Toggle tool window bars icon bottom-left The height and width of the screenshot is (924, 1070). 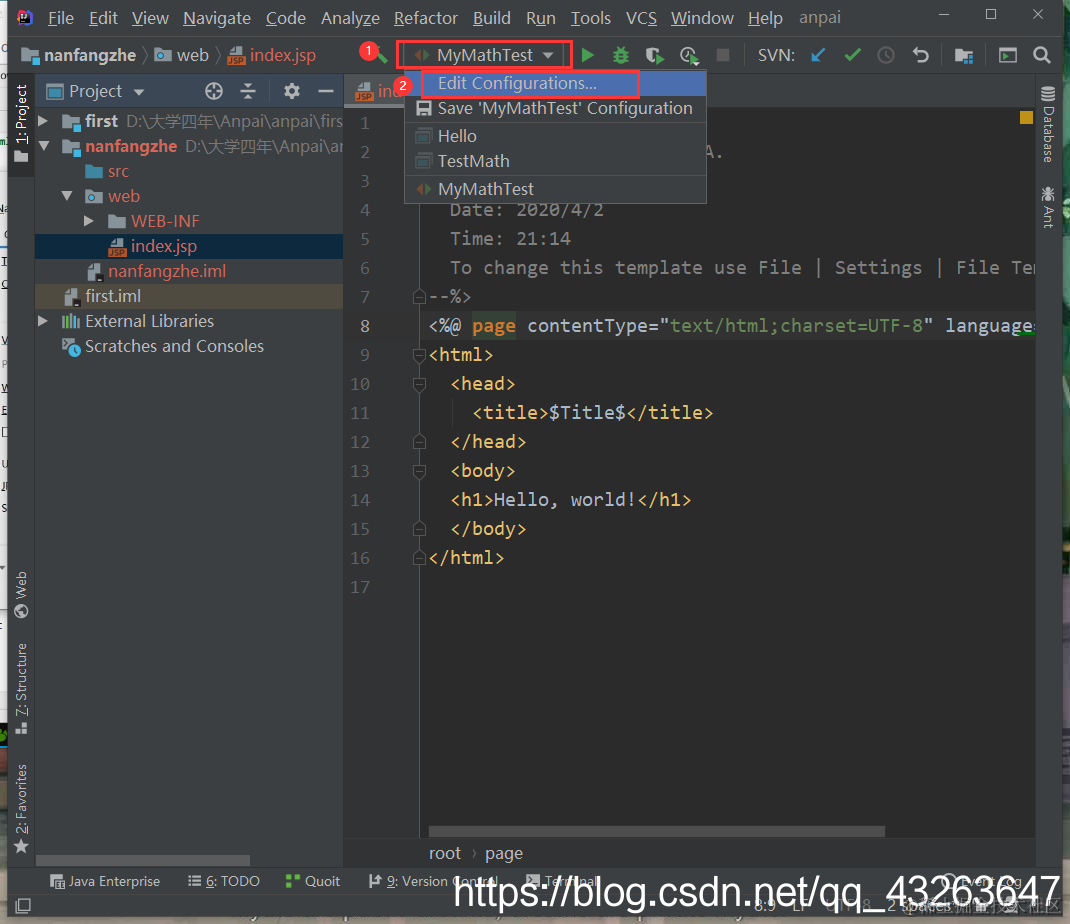point(23,906)
